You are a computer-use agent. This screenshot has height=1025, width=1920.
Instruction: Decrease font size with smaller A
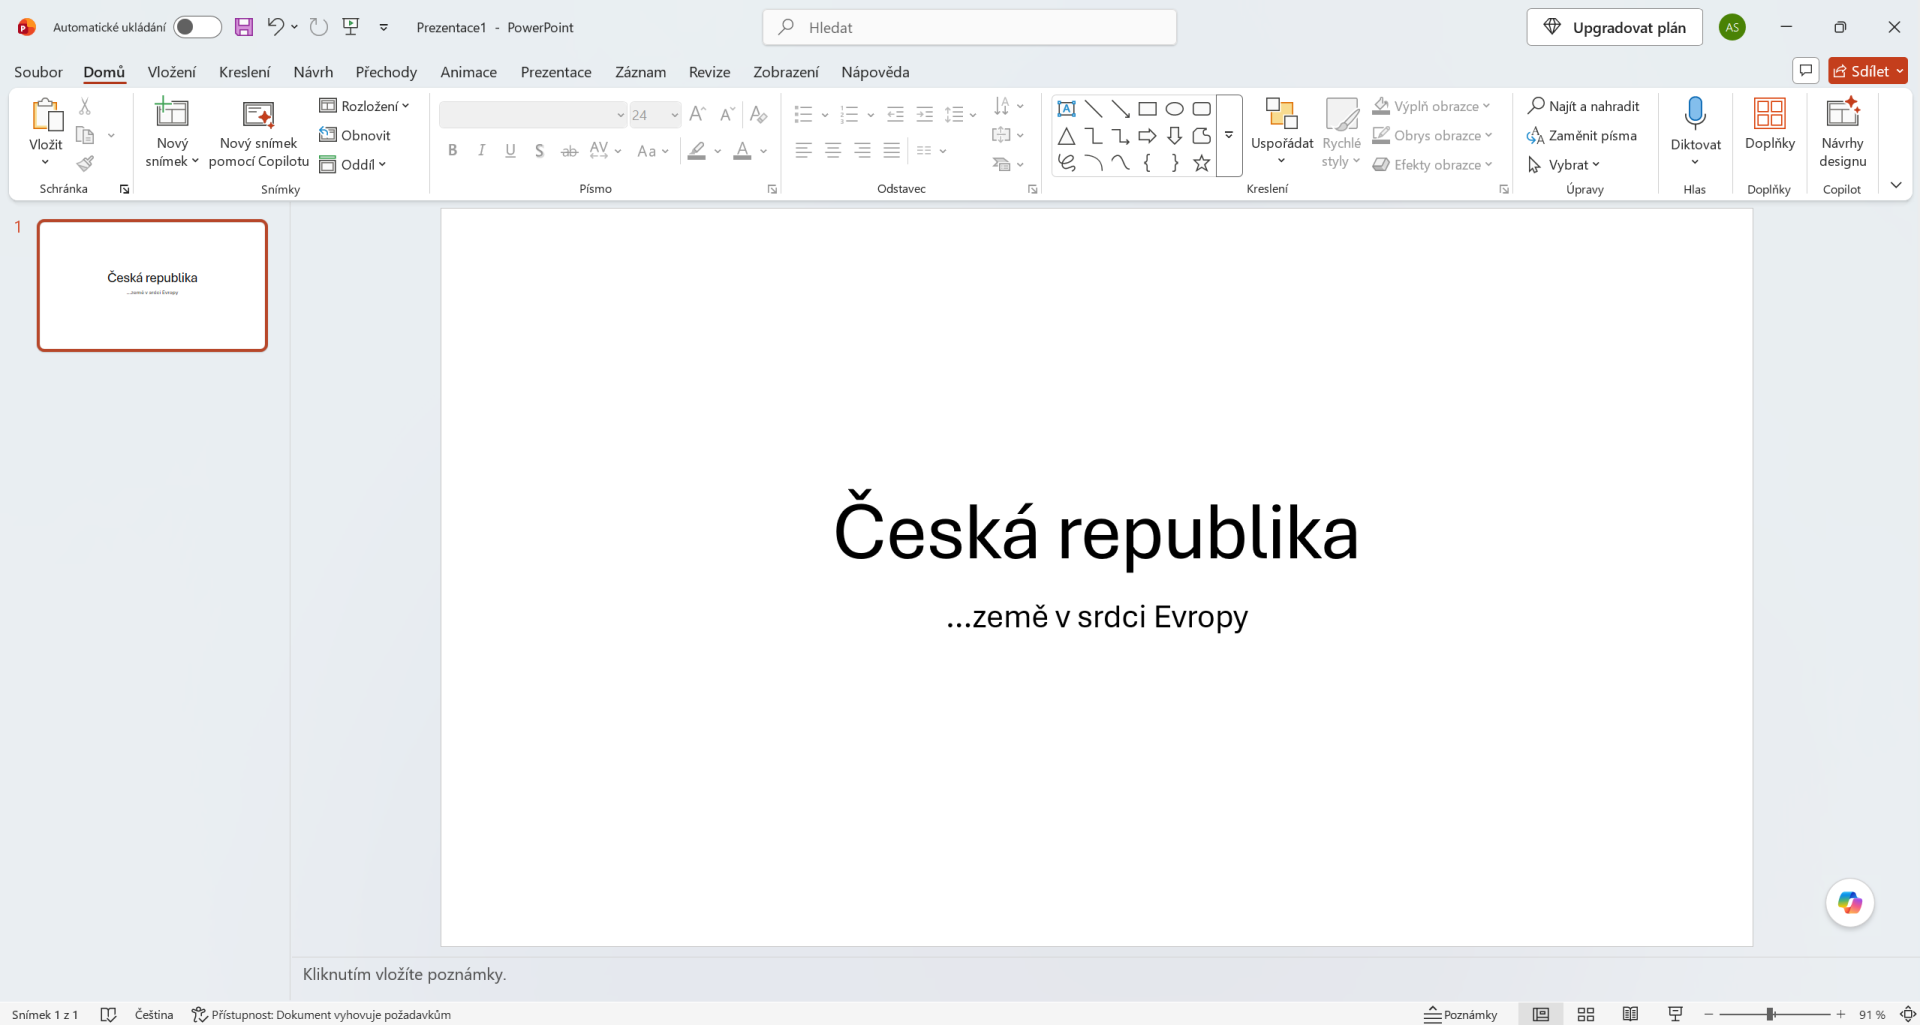728,114
